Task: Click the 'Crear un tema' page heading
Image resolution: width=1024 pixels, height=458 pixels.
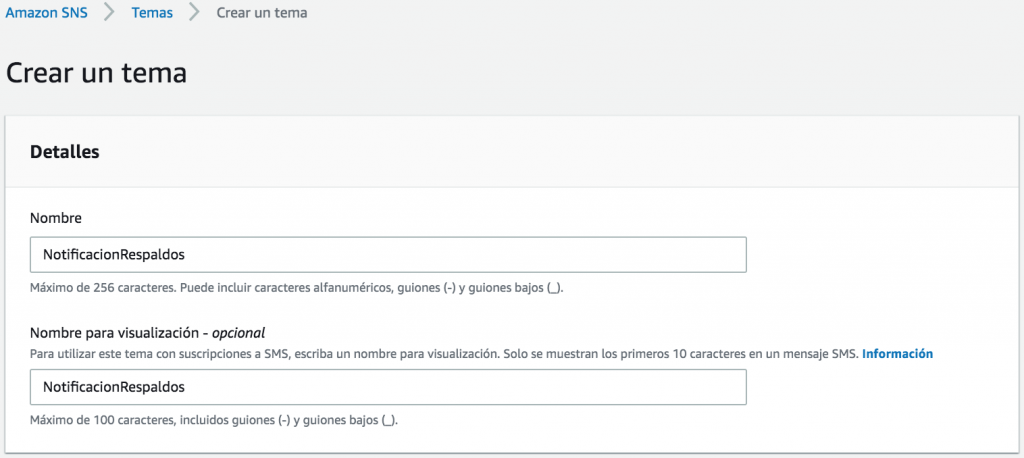Action: (97, 73)
